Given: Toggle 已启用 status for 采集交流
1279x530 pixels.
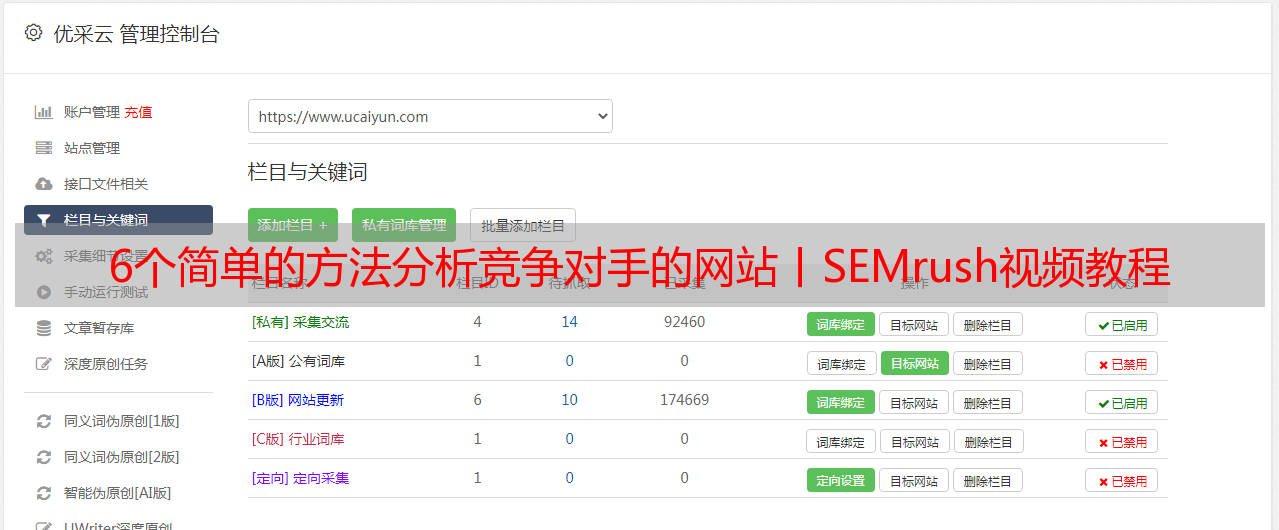Looking at the screenshot, I should (x=1122, y=324).
